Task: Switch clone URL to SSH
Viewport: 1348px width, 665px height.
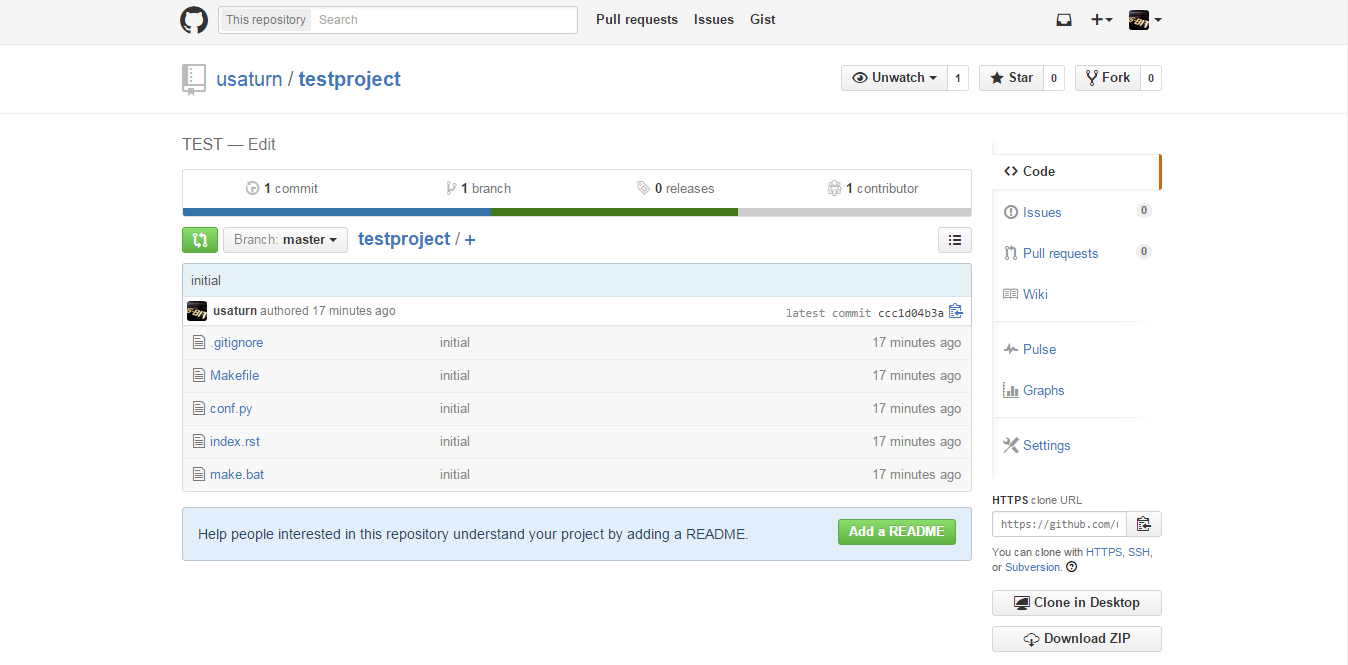Action: (1139, 552)
